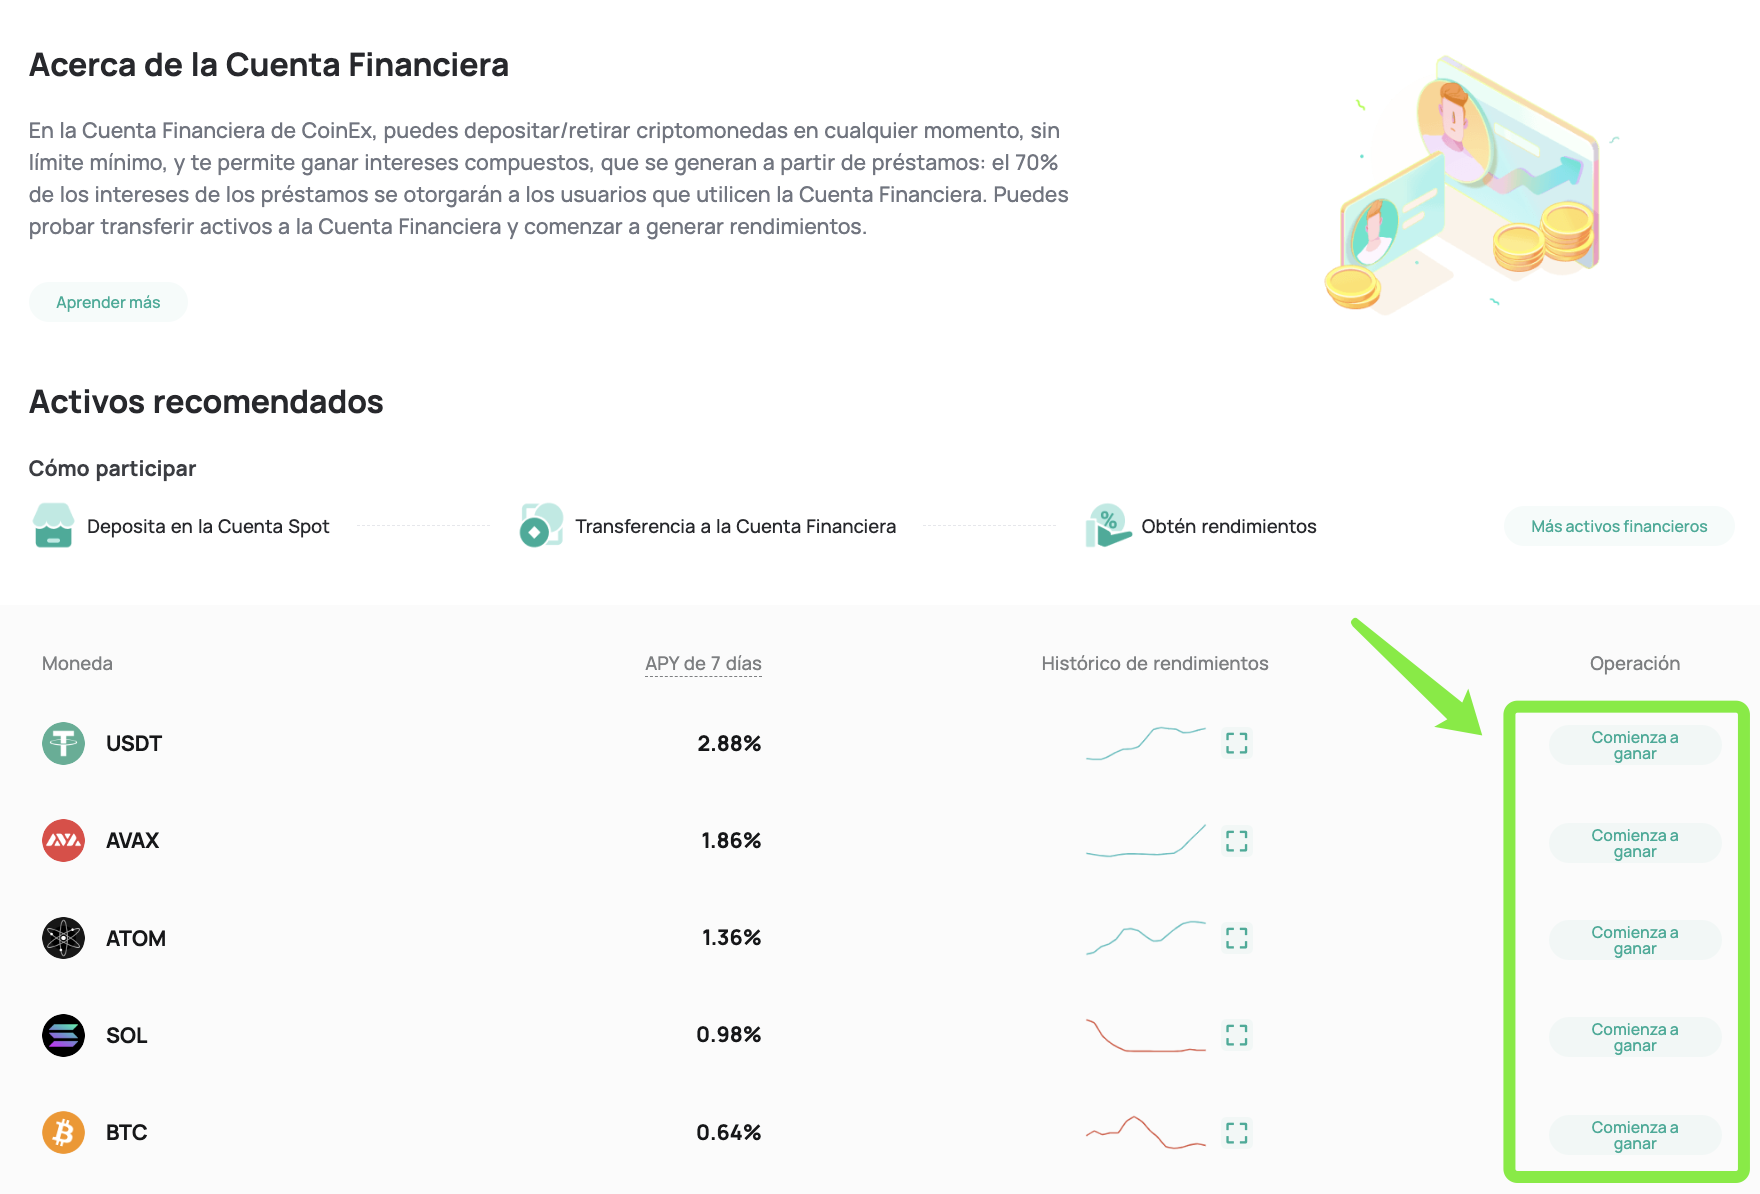Viewport: 1760px width, 1194px height.
Task: Click the ATOM coin icon
Action: (x=63, y=938)
